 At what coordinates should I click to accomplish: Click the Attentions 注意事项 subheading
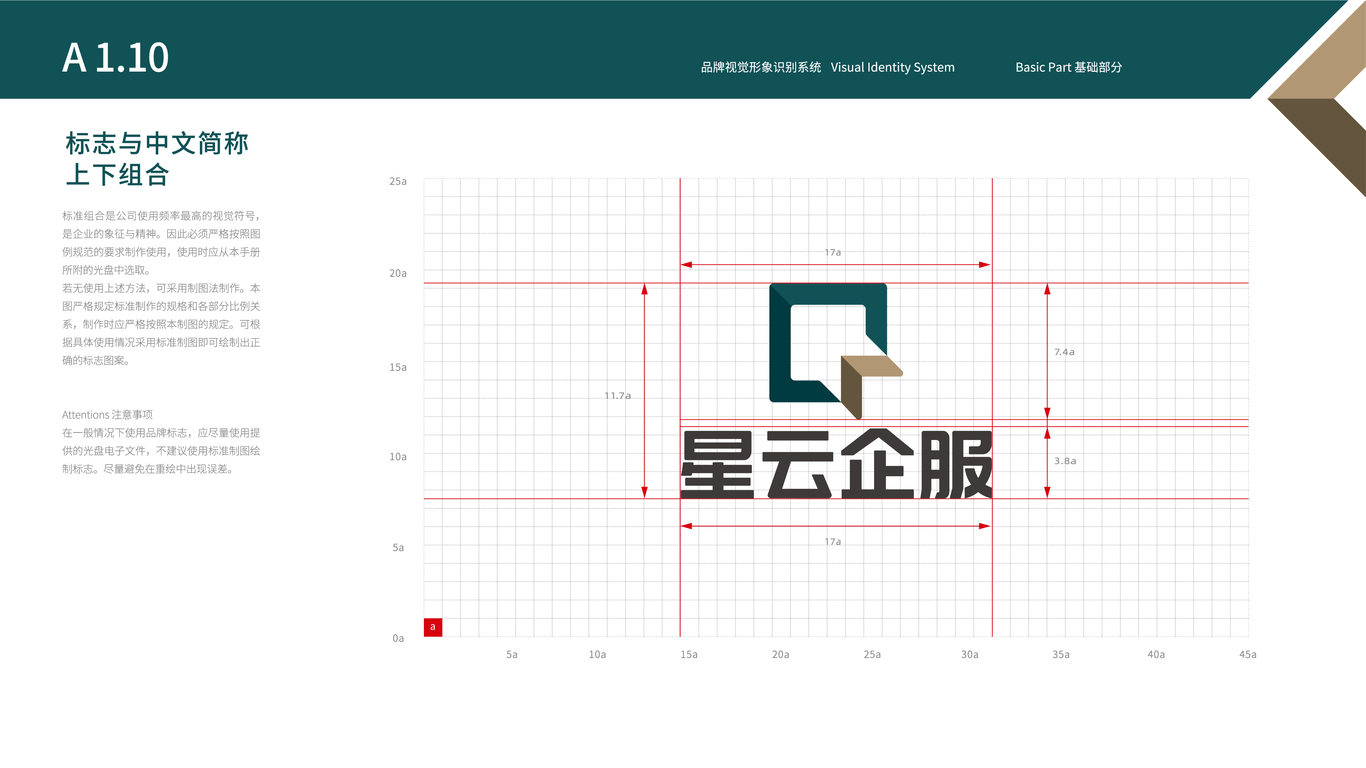(107, 414)
